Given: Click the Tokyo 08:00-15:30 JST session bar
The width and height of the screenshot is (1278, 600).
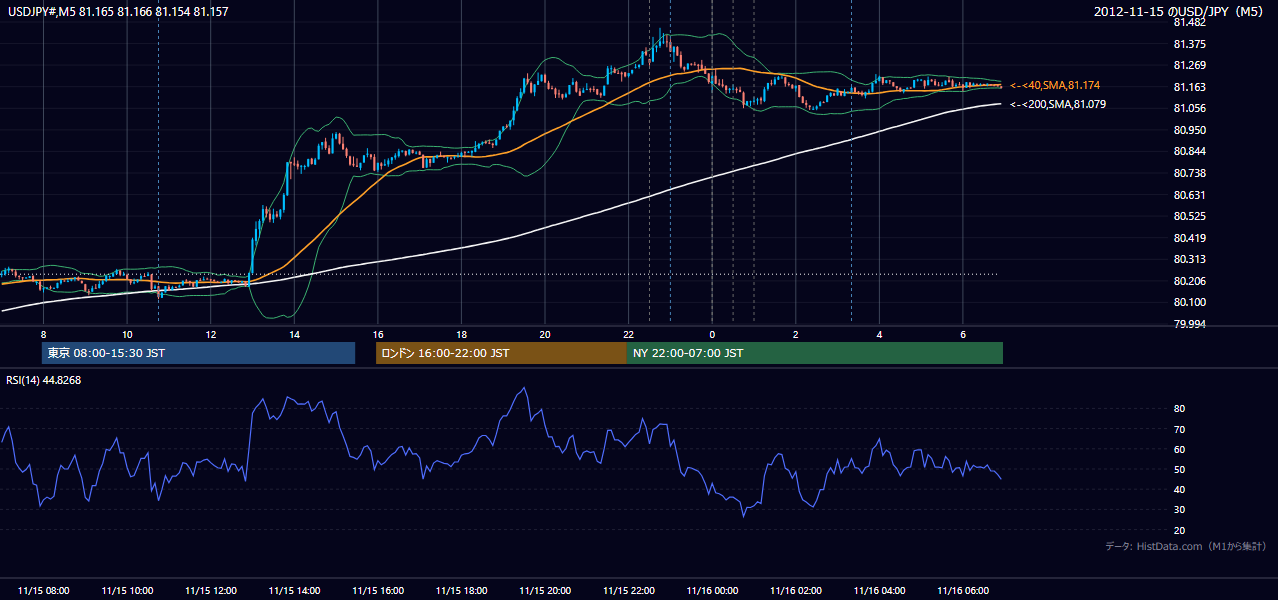Looking at the screenshot, I should click(x=198, y=353).
